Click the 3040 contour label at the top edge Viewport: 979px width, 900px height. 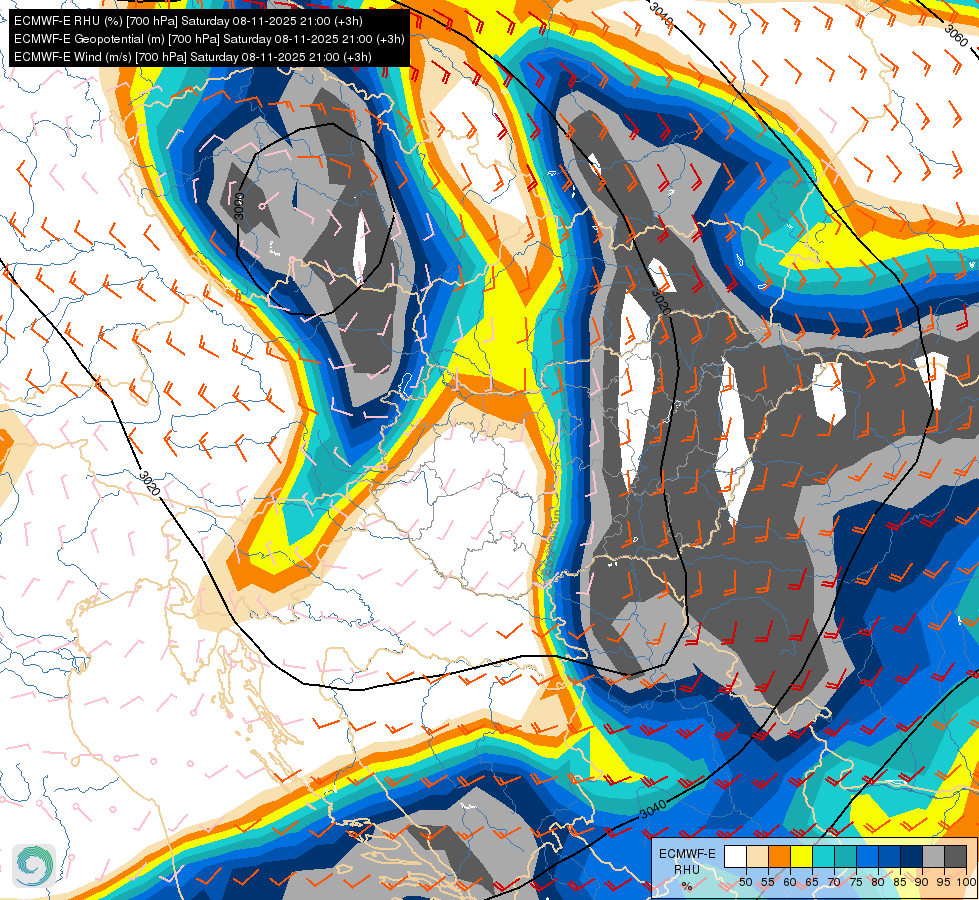[x=661, y=14]
